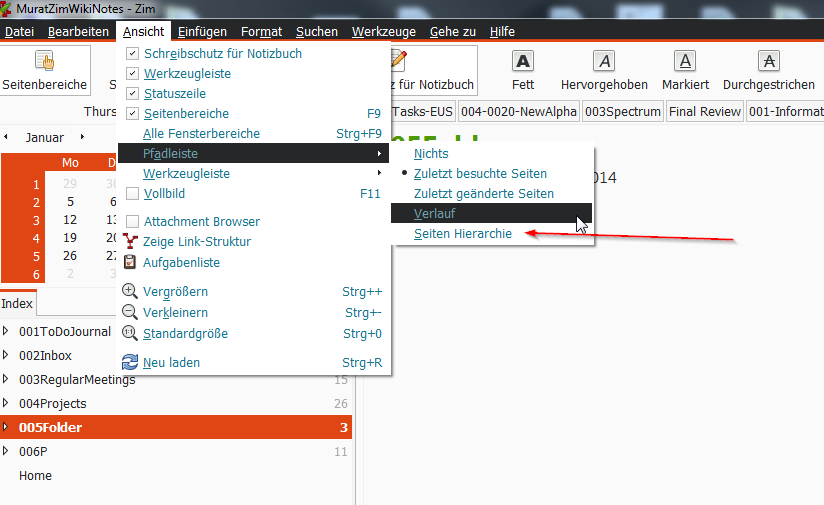This screenshot has height=505, width=824.
Task: Open the Aufgabenliste task list
Action: pos(181,262)
